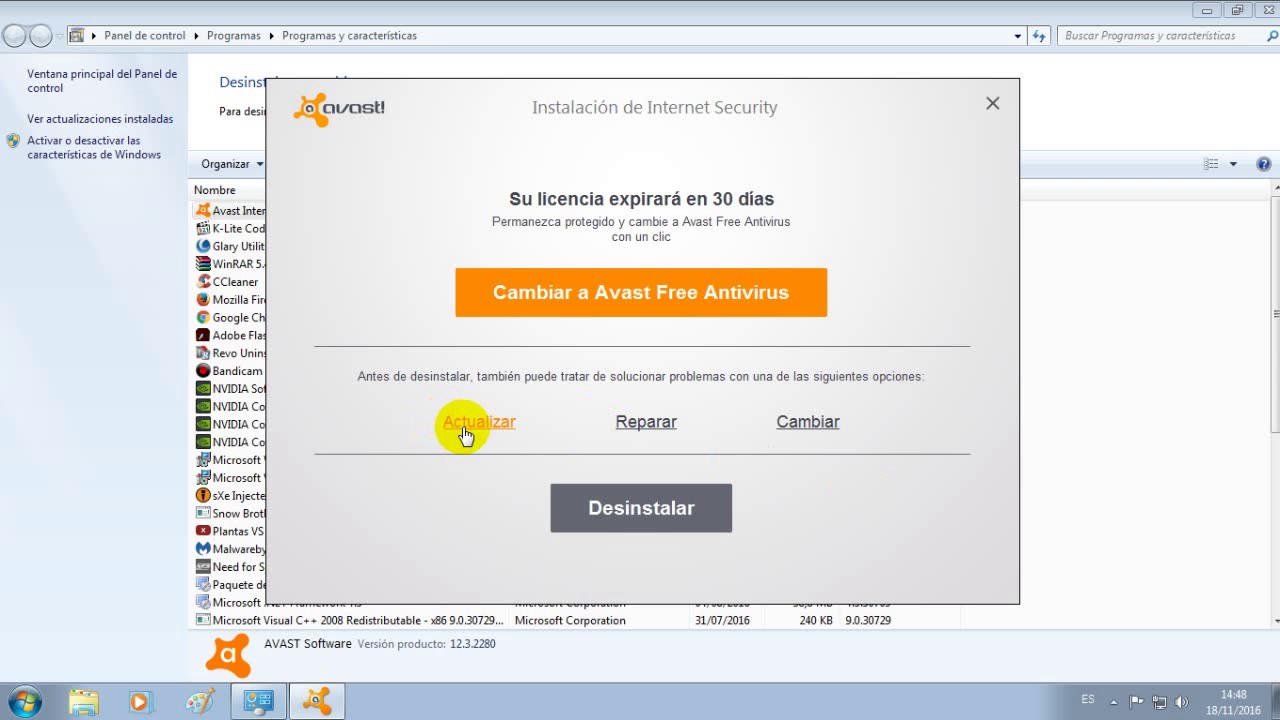Image resolution: width=1280 pixels, height=720 pixels.
Task: Click the 240 KB size cell
Action: point(815,620)
